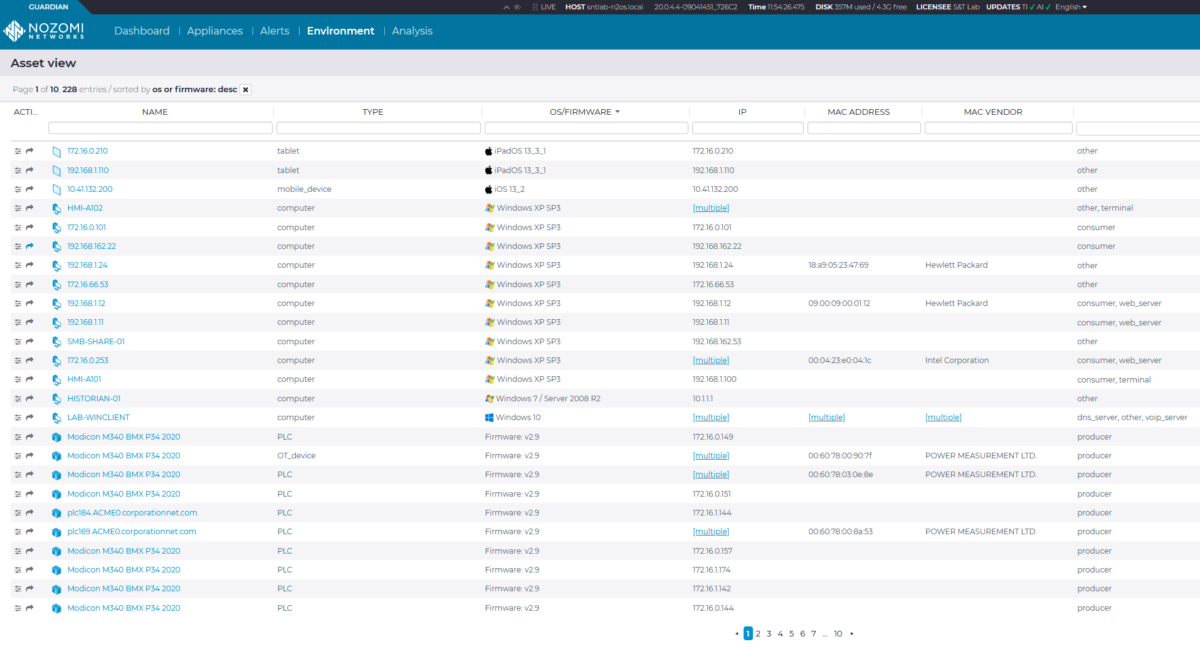Open configure actions icon for HMI-A102 row
This screenshot has width=1200, height=649.
18,208
